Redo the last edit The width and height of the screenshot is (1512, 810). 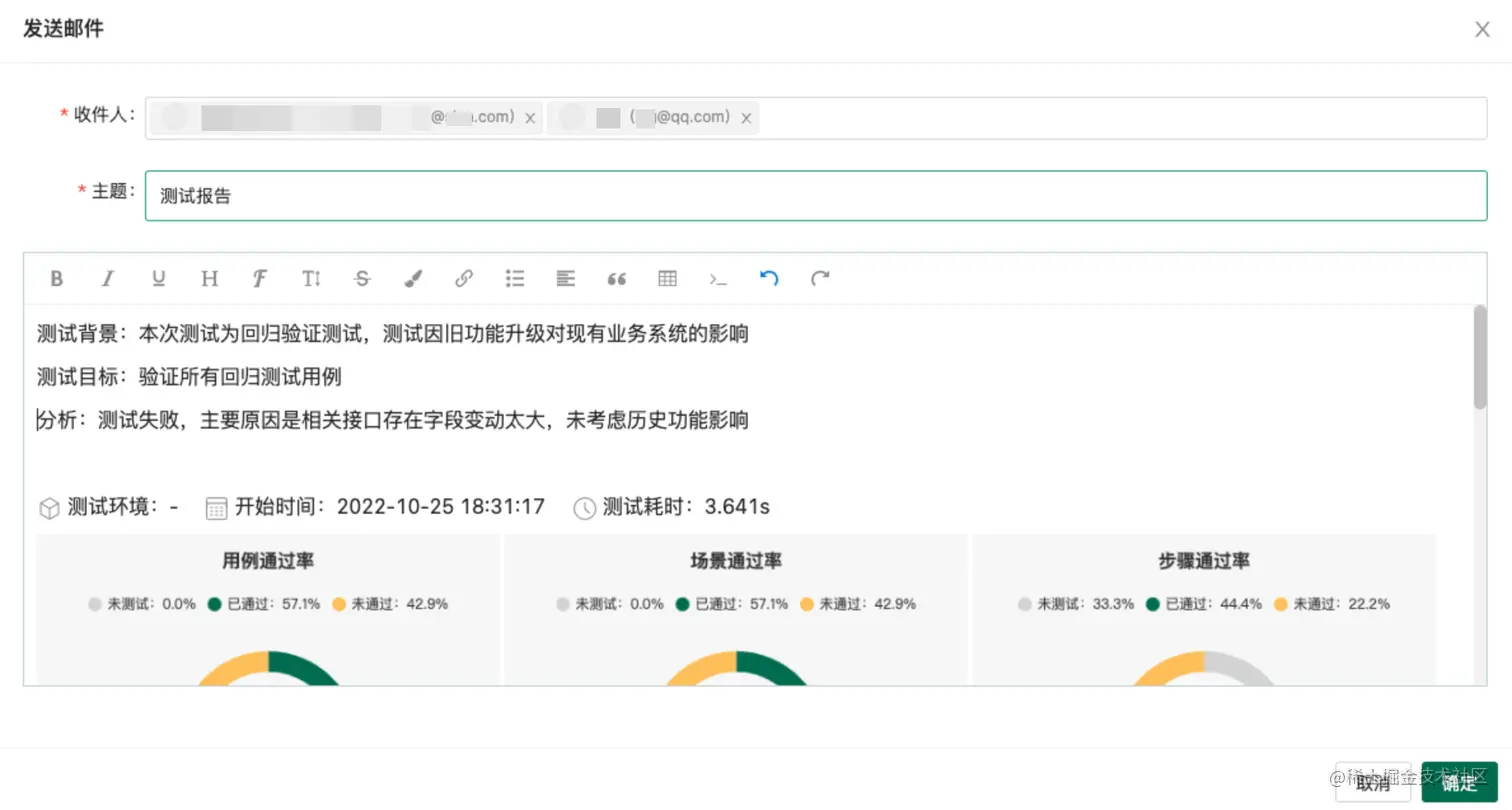tap(820, 279)
